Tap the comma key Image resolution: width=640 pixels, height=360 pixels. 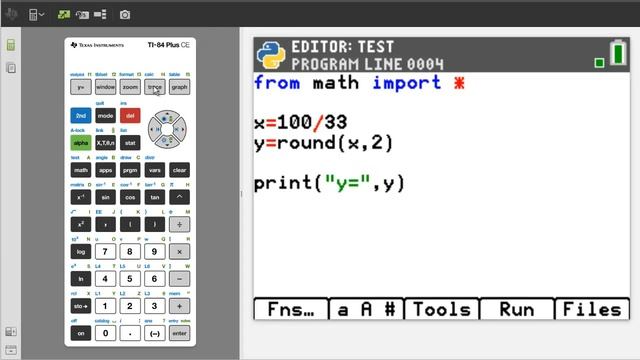(x=105, y=224)
